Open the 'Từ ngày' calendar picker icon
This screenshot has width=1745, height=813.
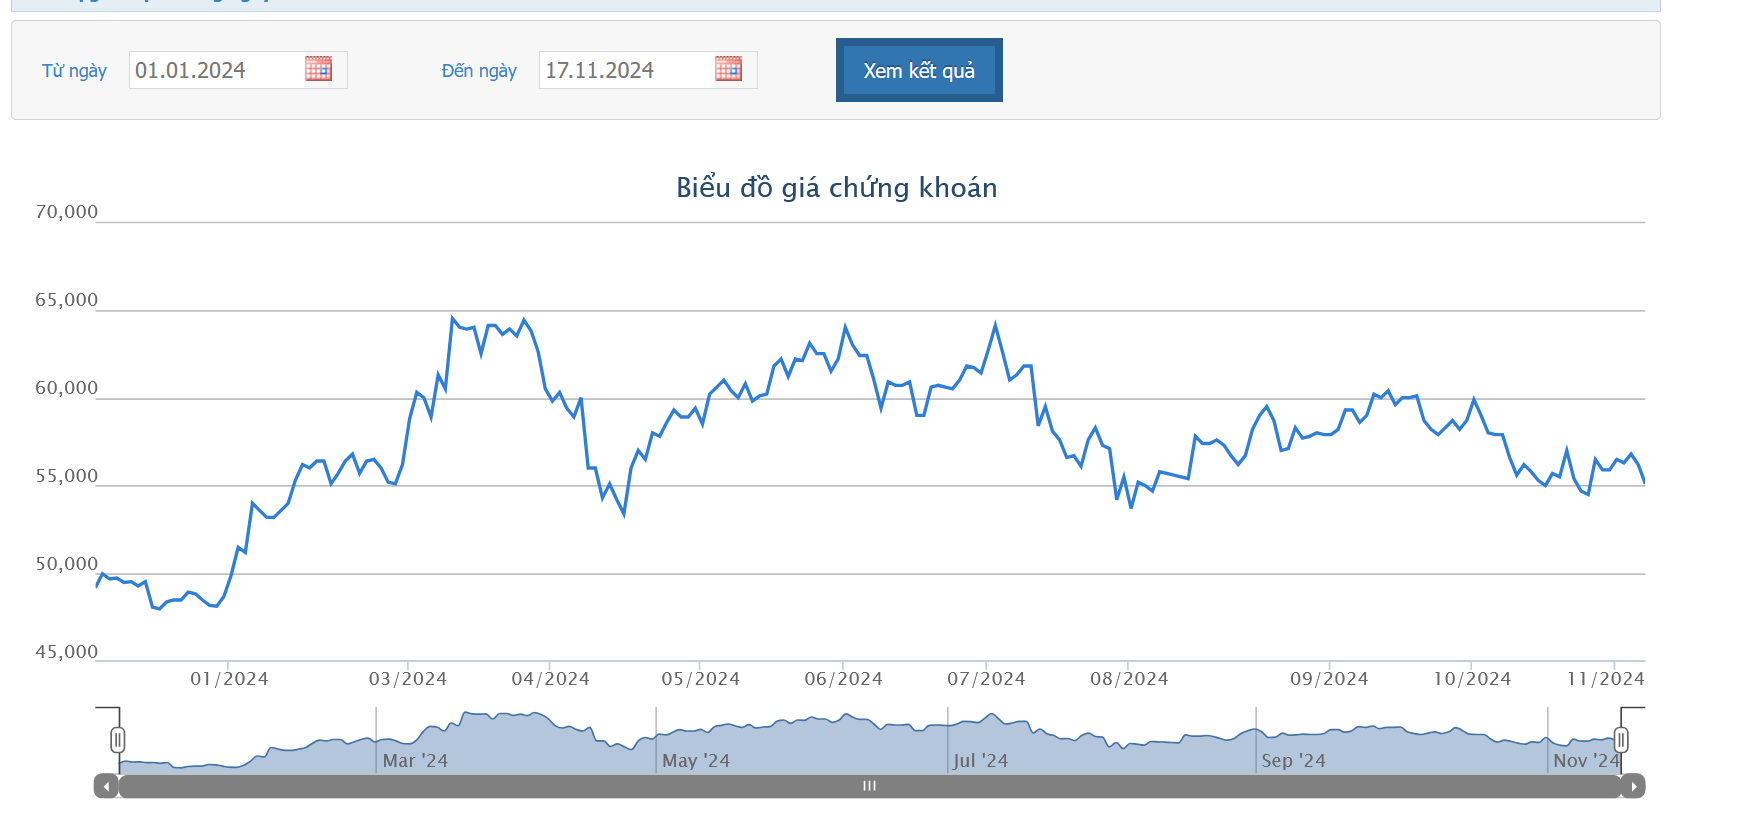(x=318, y=69)
